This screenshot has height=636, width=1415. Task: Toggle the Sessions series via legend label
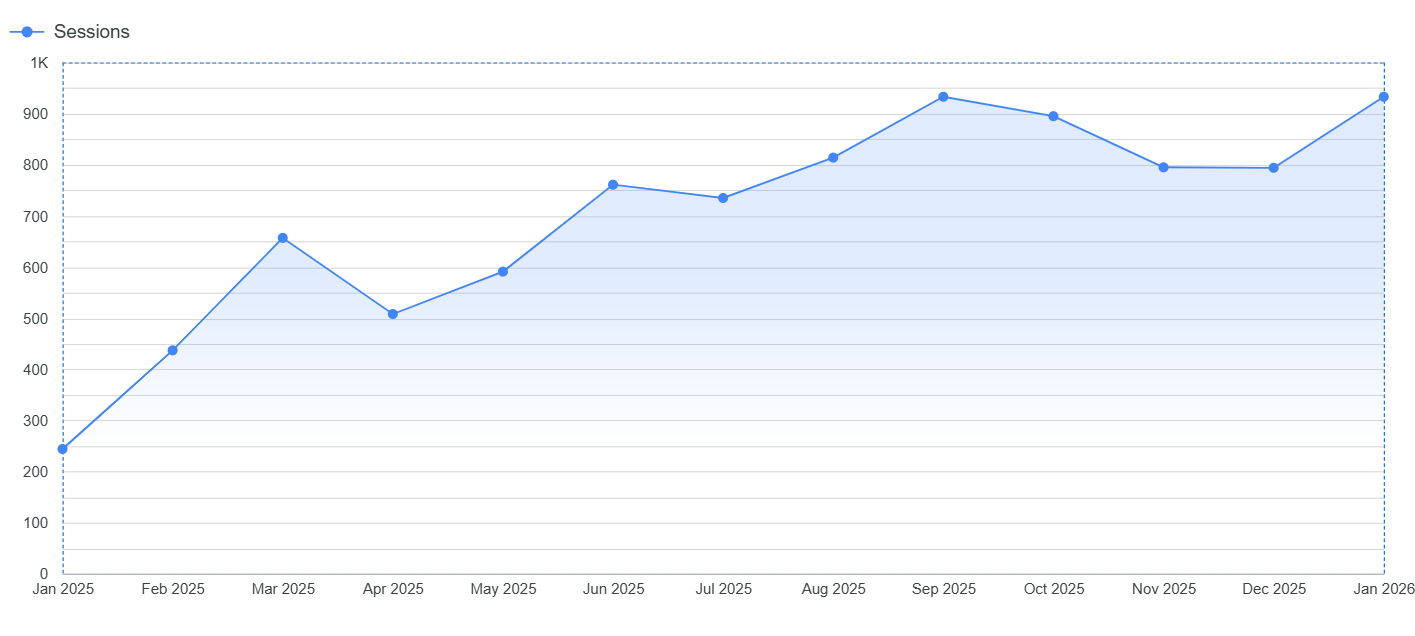[x=91, y=32]
